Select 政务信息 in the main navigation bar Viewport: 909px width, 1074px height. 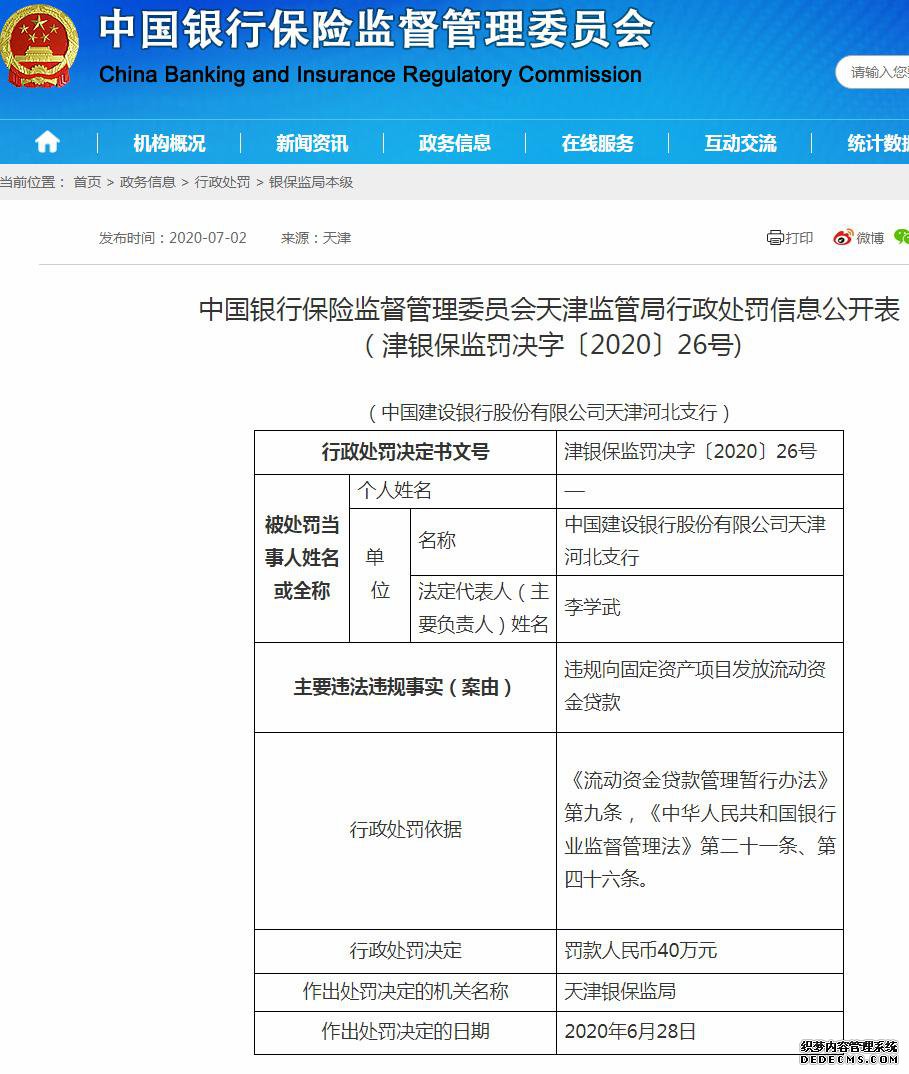(455, 143)
